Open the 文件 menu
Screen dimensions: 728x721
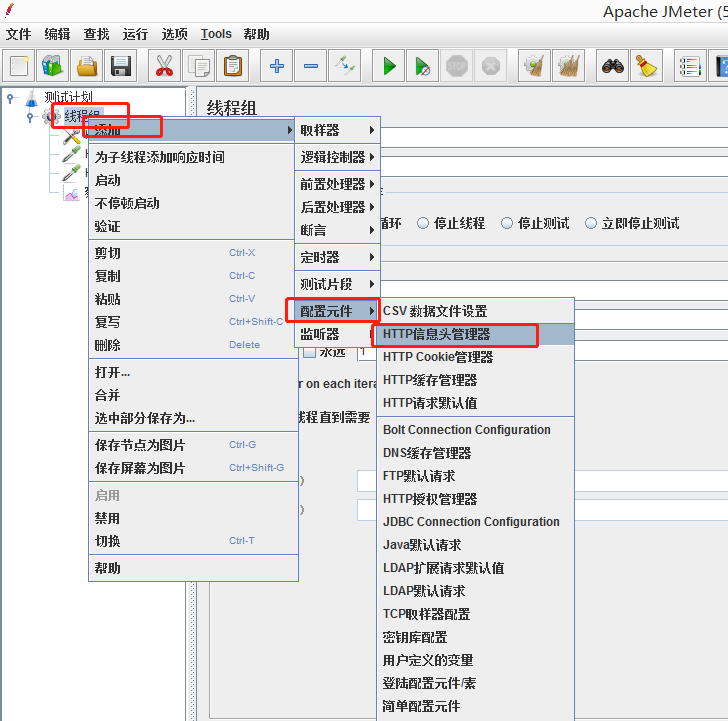coord(19,34)
